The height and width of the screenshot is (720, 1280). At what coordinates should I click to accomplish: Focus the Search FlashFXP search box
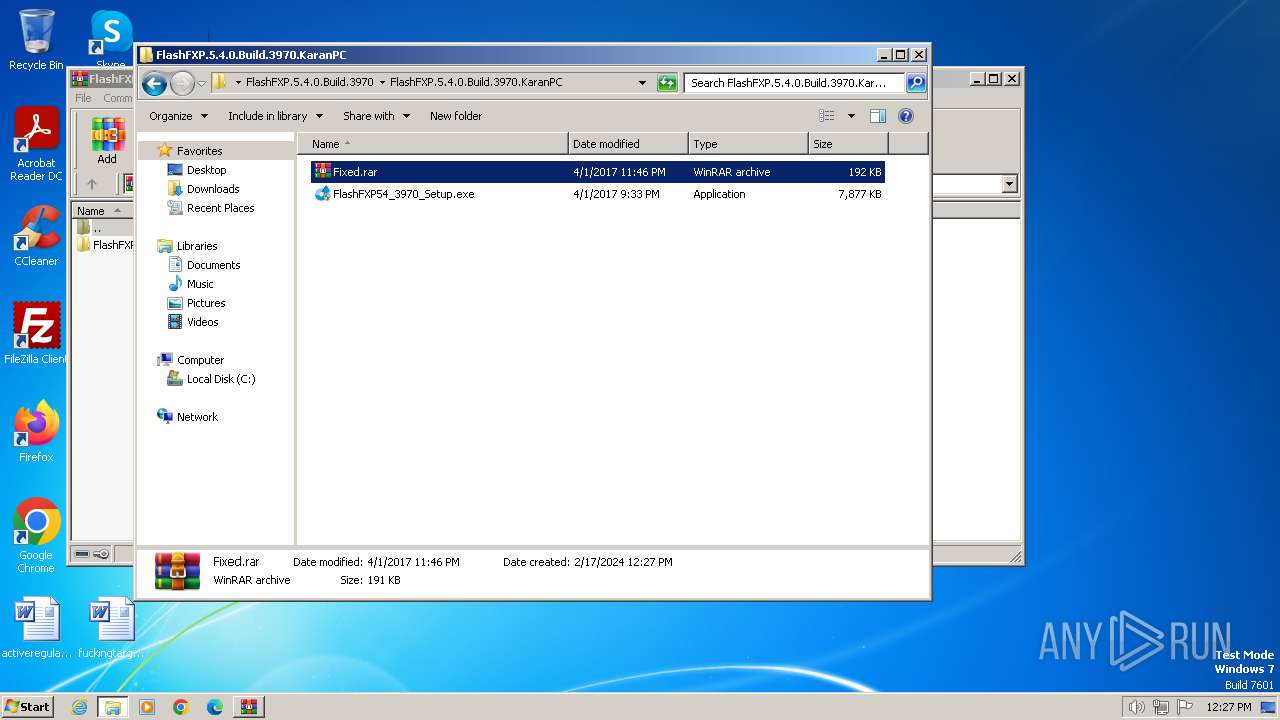tap(795, 83)
